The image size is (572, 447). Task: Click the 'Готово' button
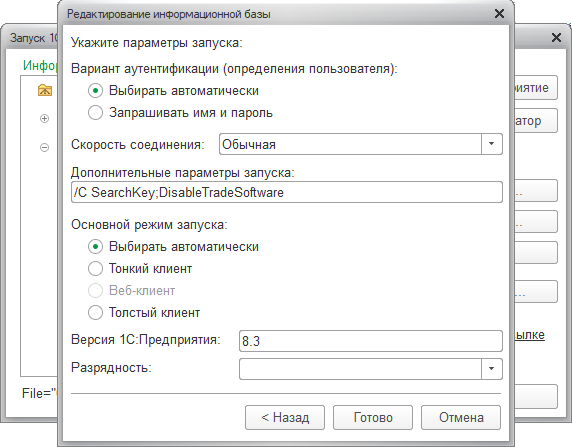point(373,417)
